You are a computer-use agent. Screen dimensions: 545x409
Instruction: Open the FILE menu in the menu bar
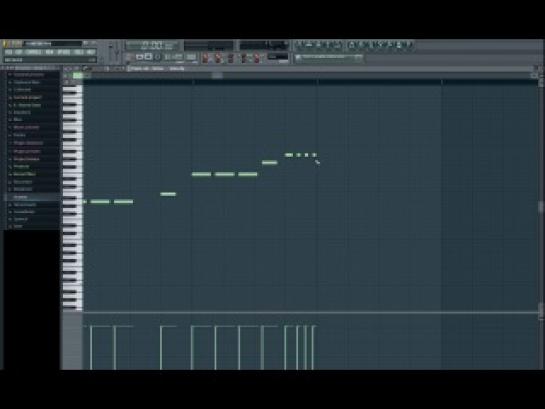pos(9,52)
